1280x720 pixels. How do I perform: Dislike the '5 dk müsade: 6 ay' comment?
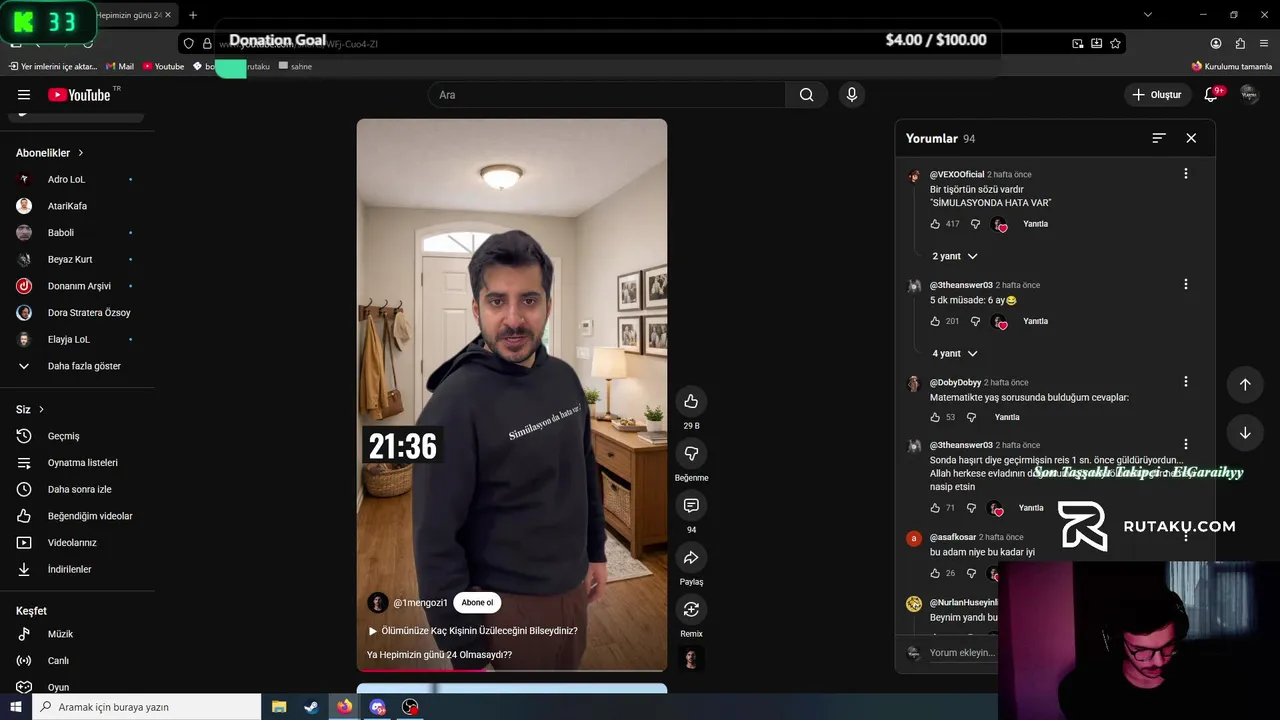[975, 321]
